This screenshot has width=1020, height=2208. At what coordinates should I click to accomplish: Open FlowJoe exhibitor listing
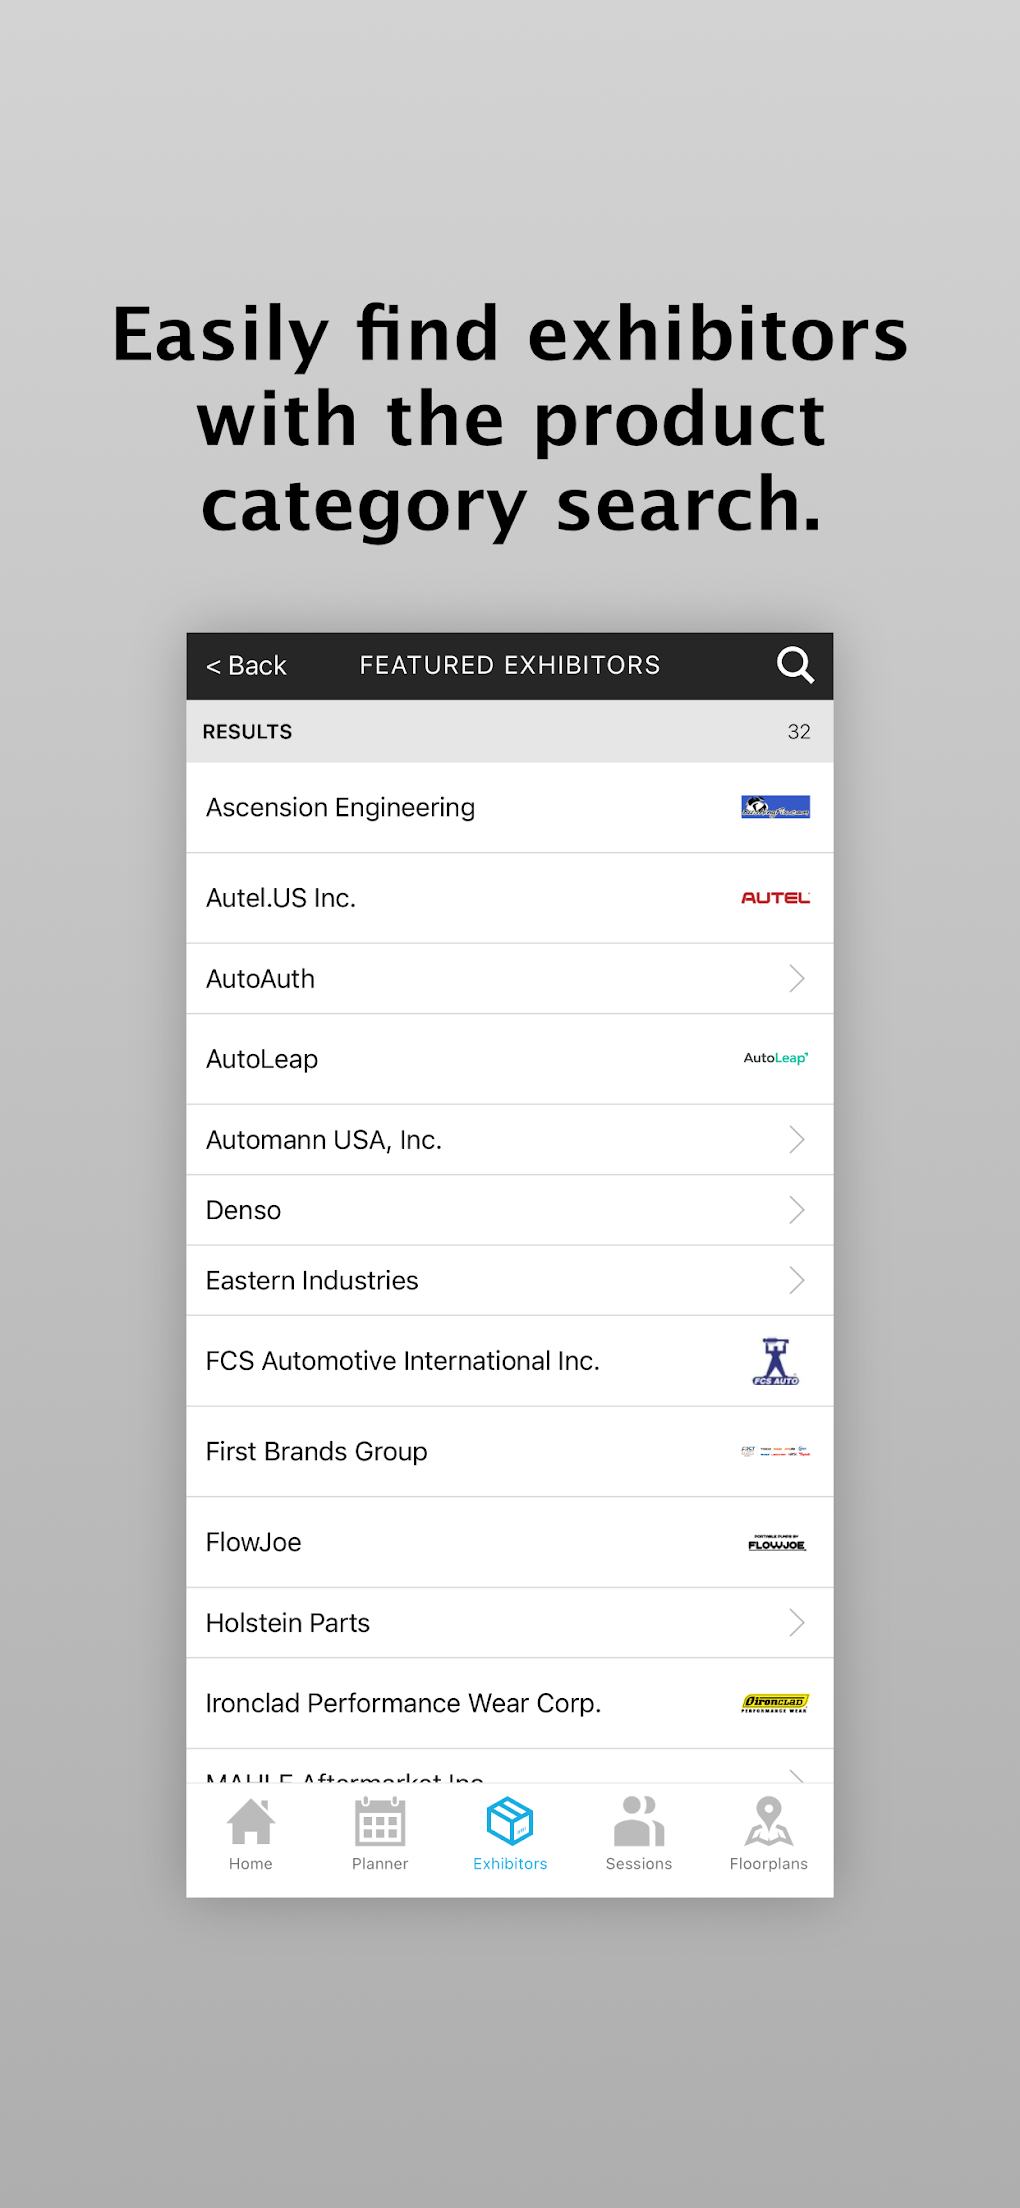[253, 1542]
